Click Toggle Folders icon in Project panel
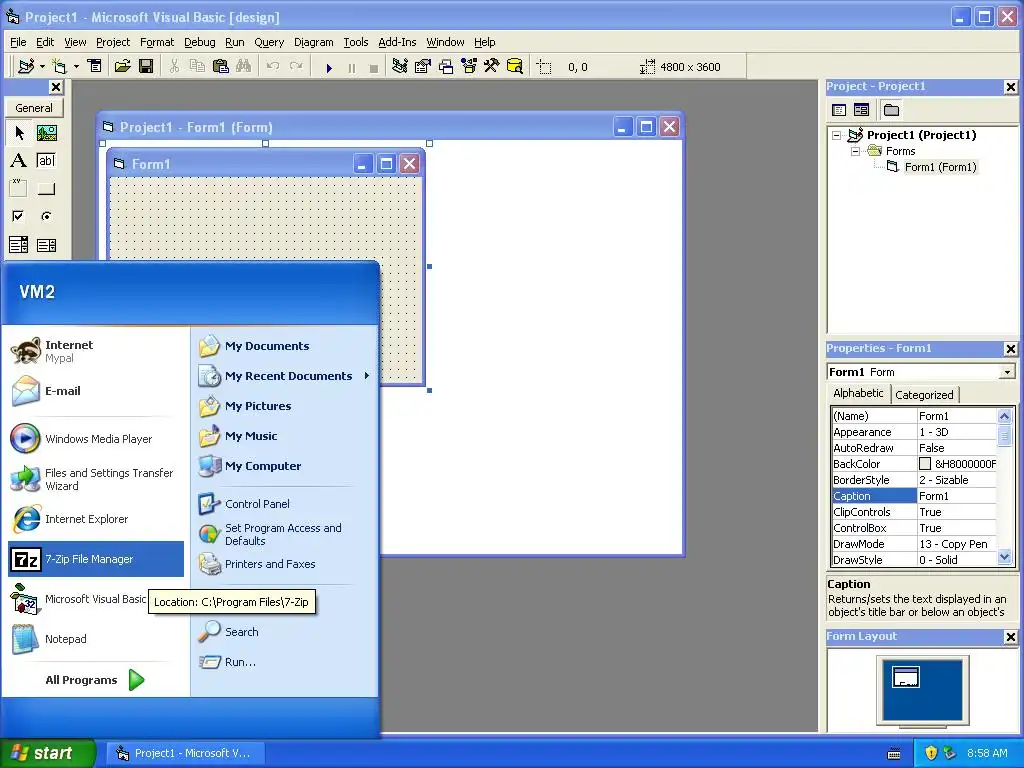 pyautogui.click(x=891, y=110)
